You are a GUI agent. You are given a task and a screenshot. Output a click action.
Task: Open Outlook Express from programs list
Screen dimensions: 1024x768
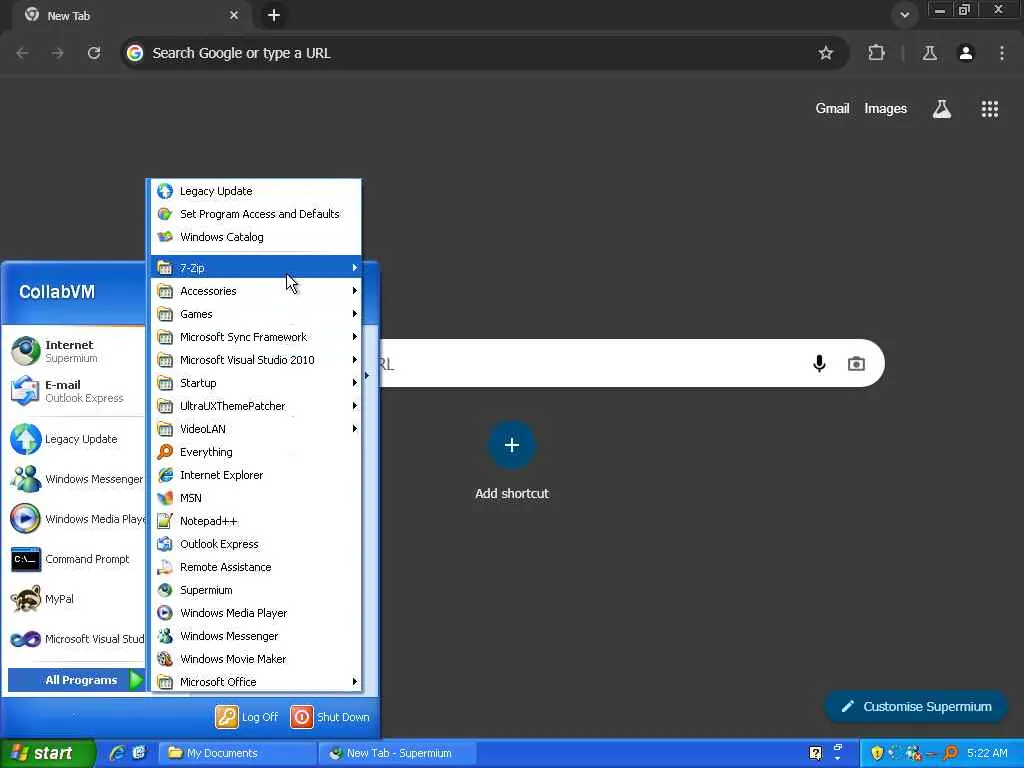click(x=256, y=544)
